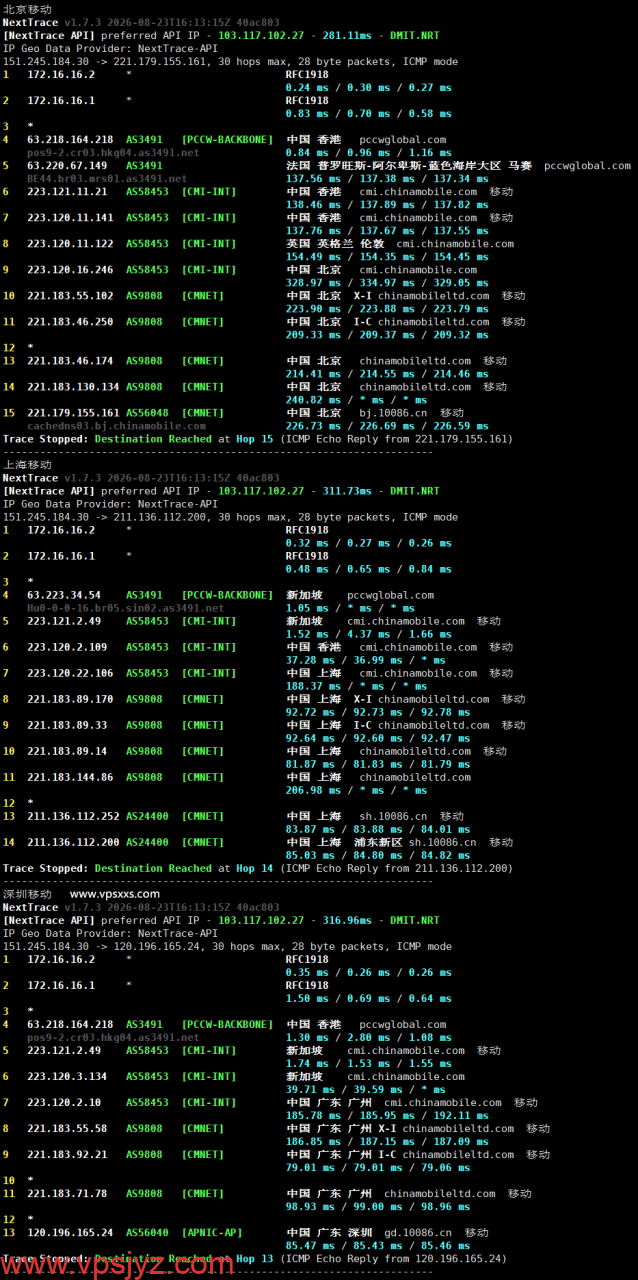Click hostname Hu0-0-0-16.br05.sin02.as3491.net
This screenshot has width=638, height=1280.
point(125,608)
